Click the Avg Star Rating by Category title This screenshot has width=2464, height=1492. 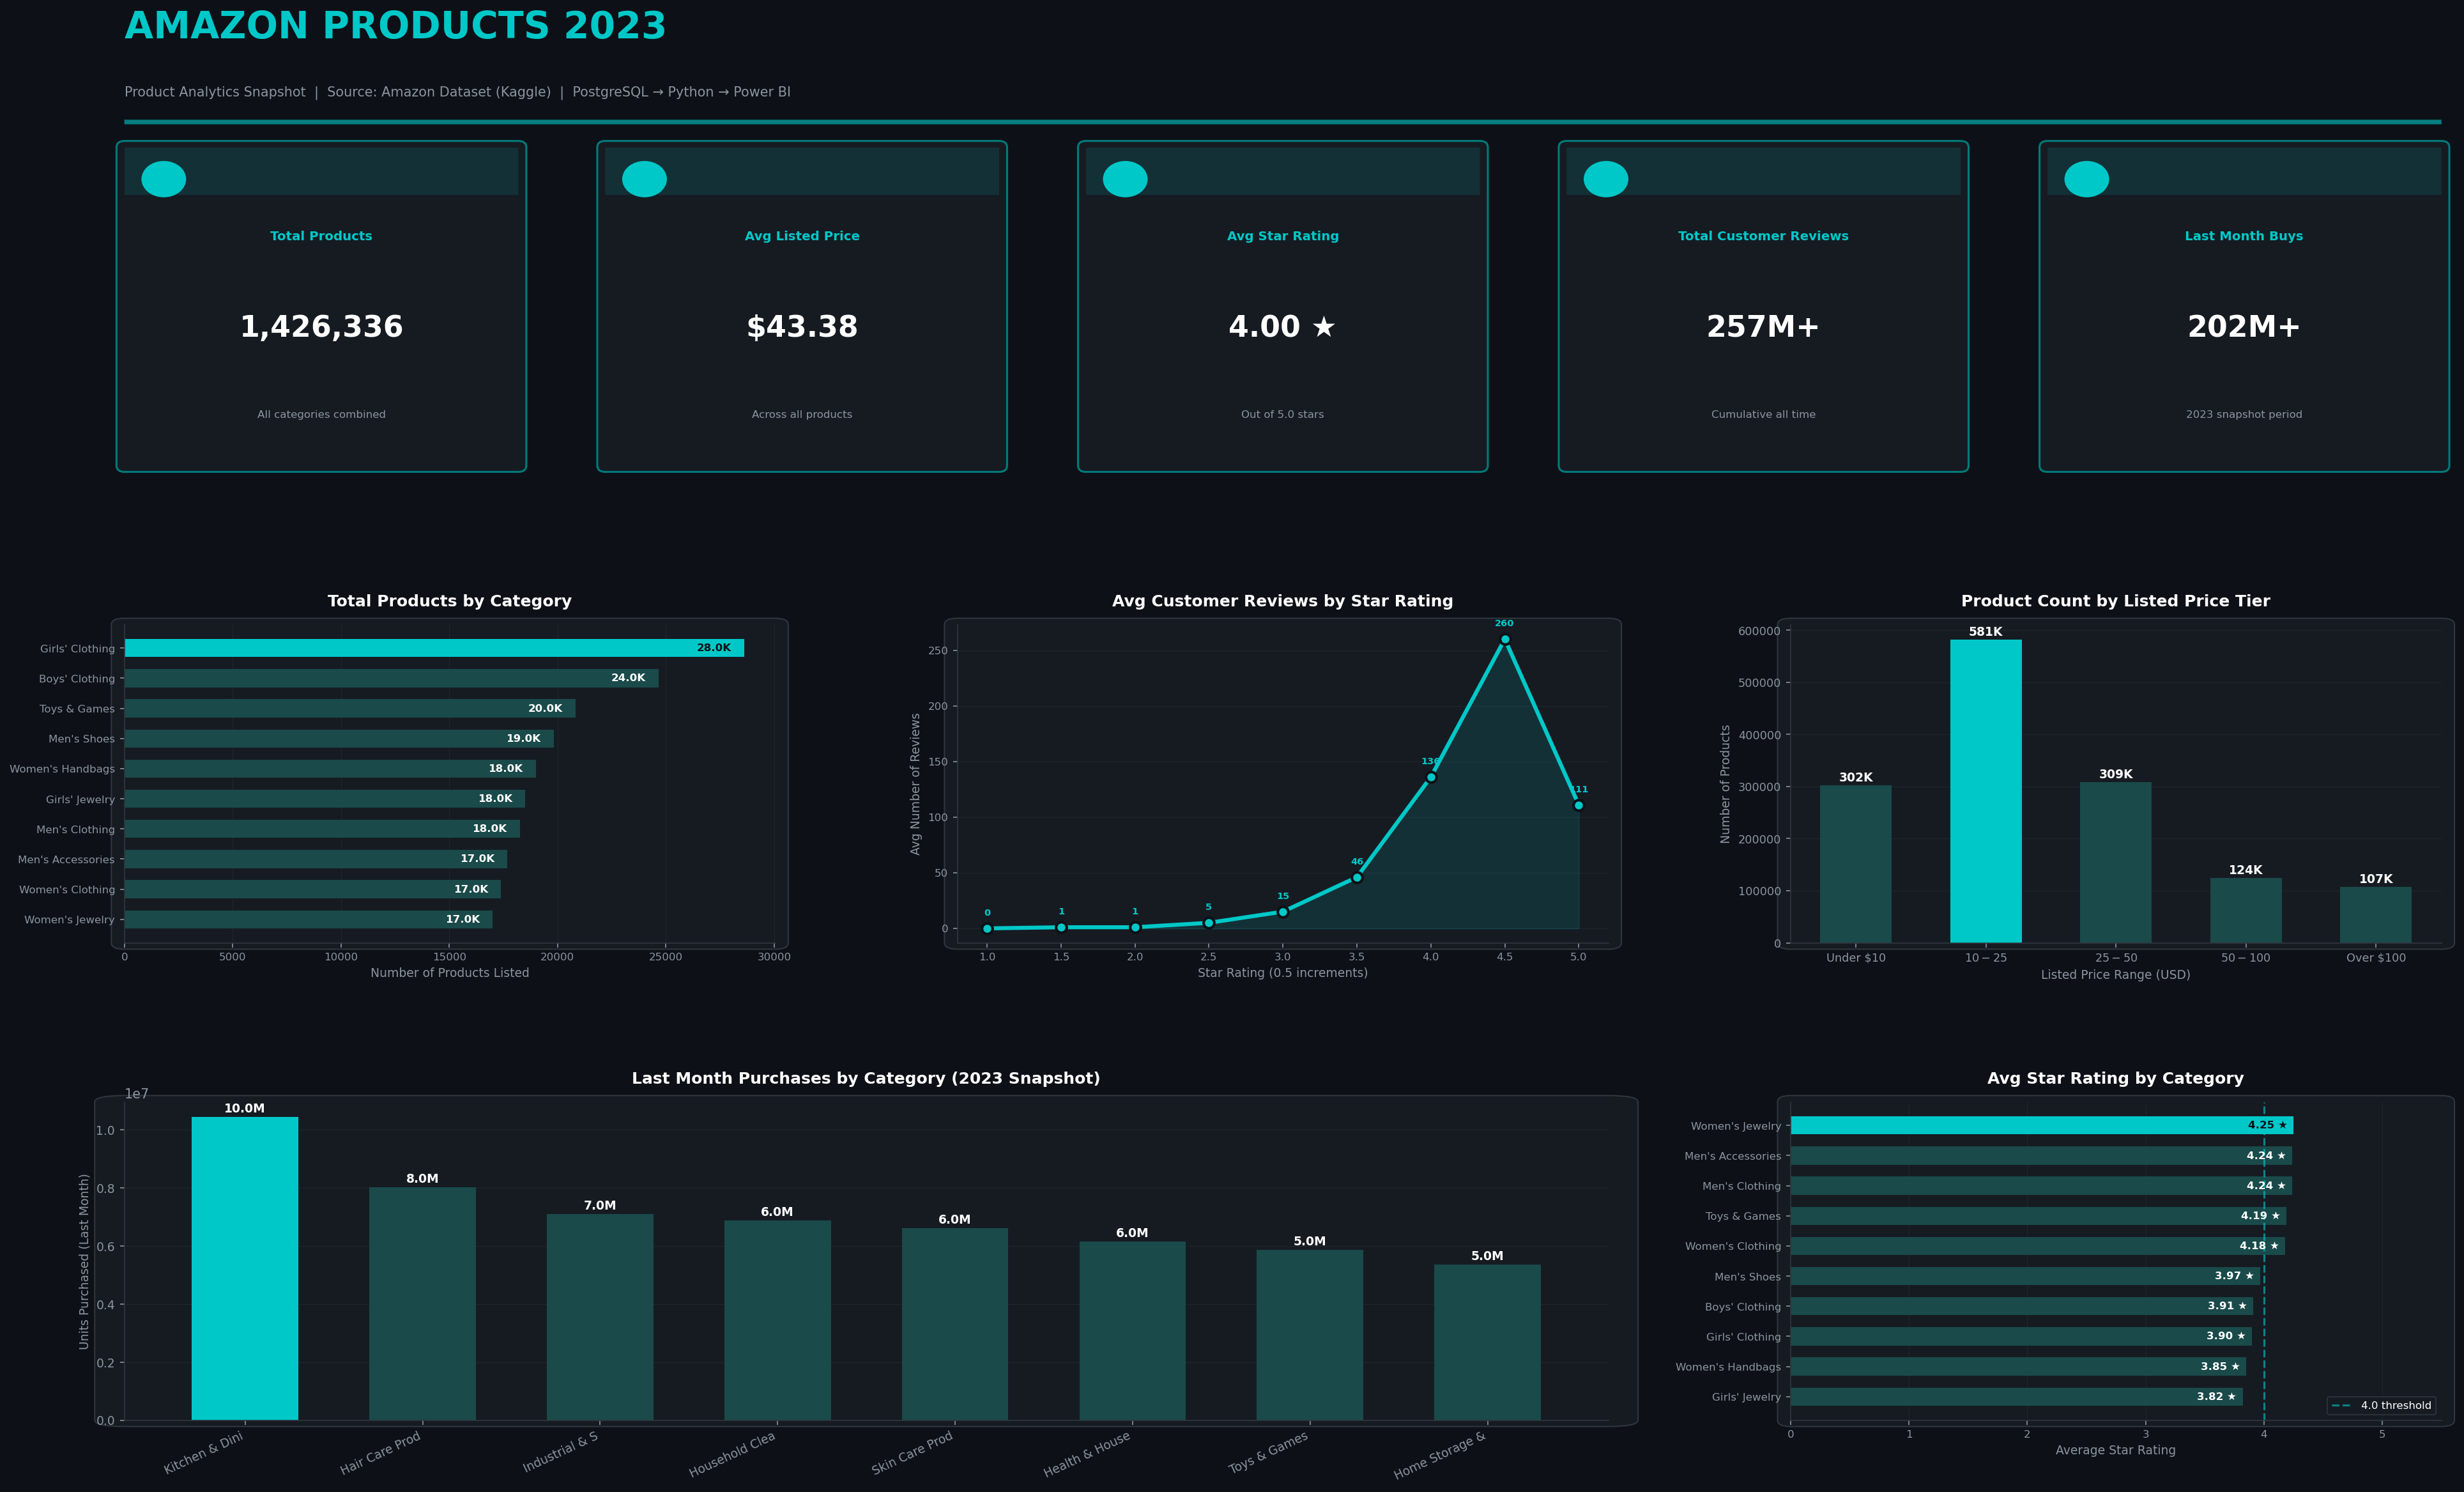(x=2115, y=1078)
